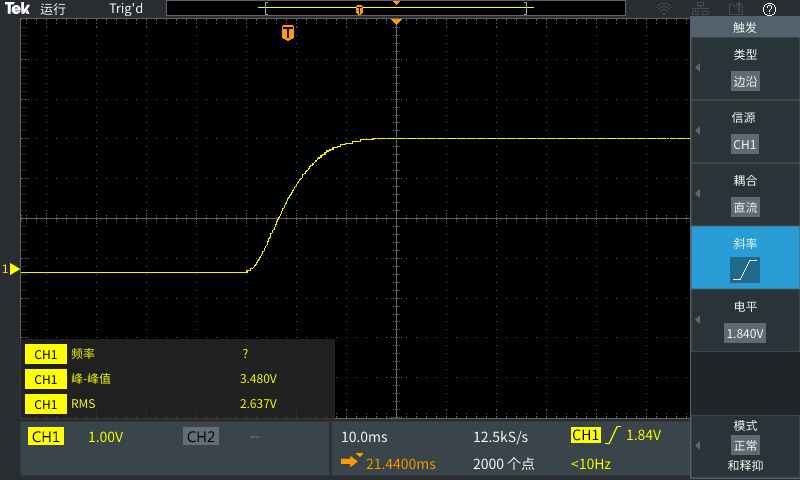Viewport: 800px width, 480px height.
Task: Toggle the CH2 channel badge
Action: pyautogui.click(x=200, y=437)
